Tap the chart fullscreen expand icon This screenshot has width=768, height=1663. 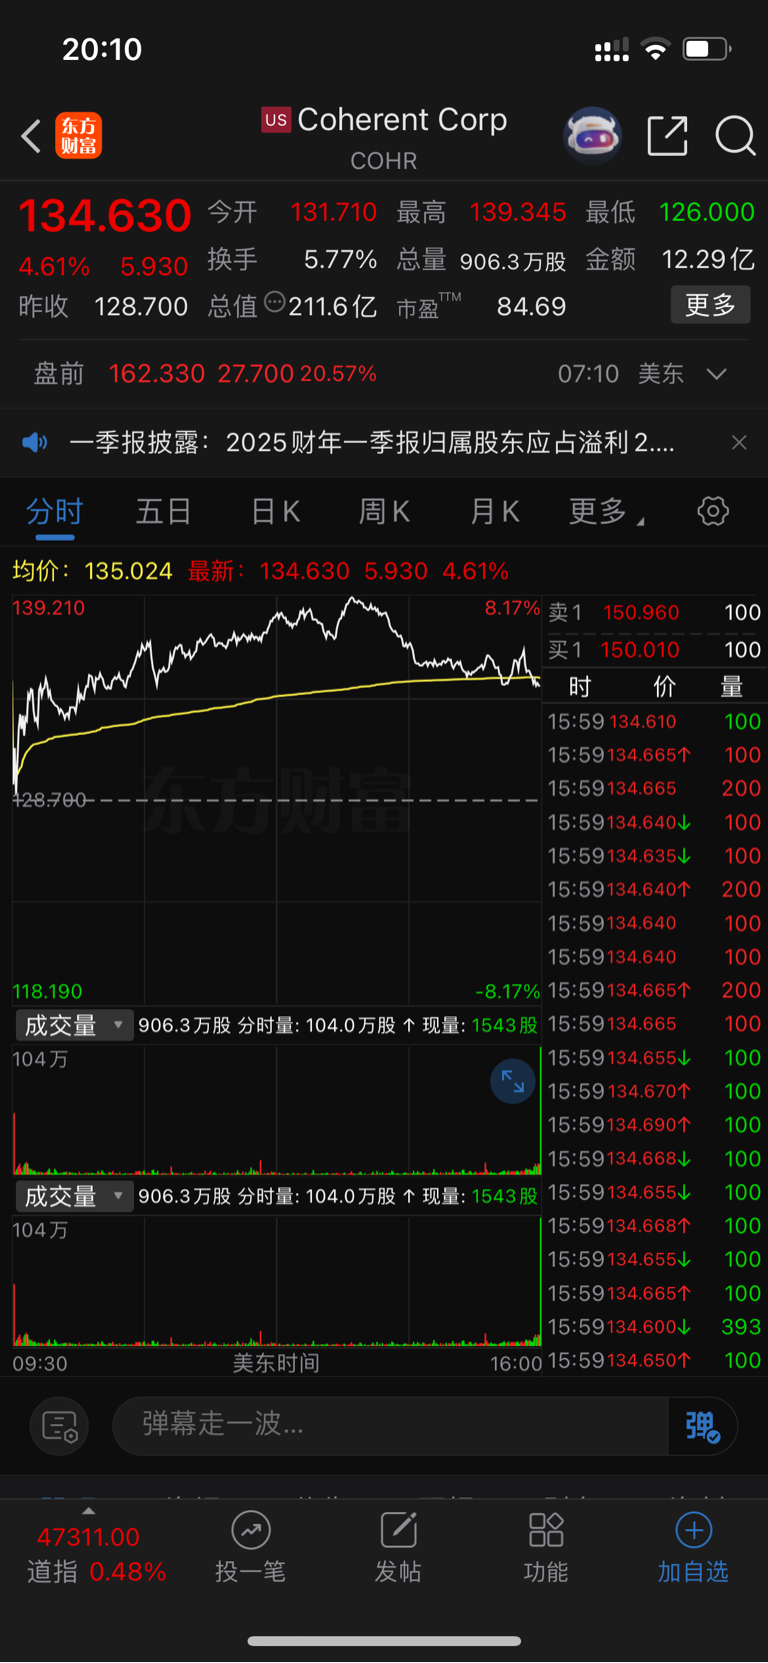[x=513, y=1081]
